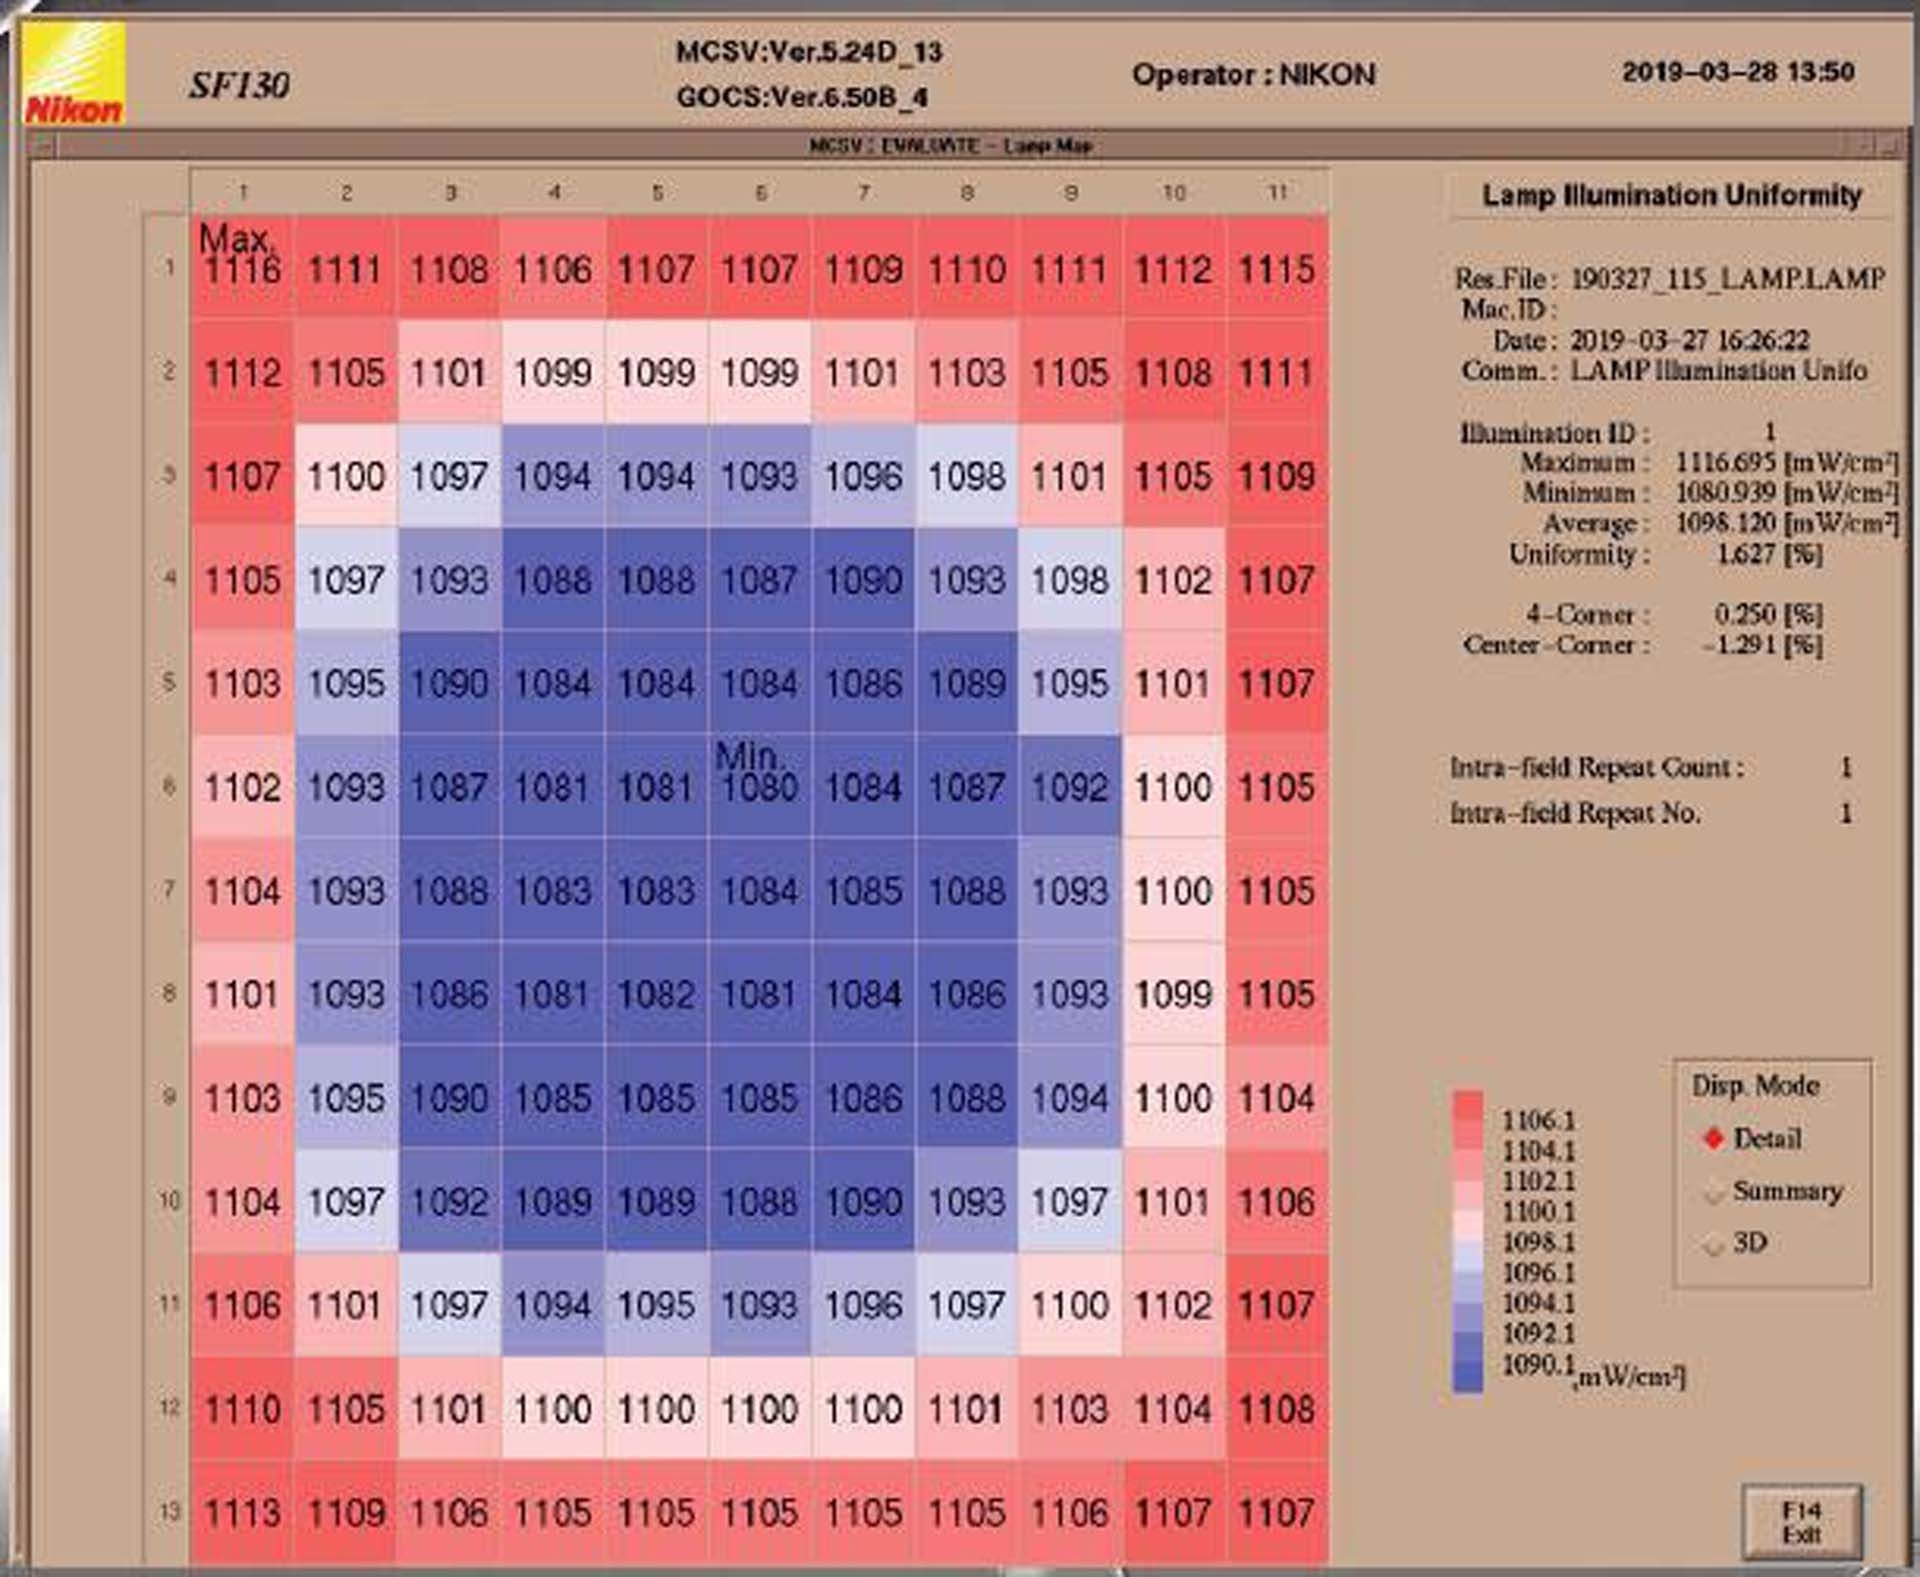Click the legend value 1100.1

coord(1538,1212)
